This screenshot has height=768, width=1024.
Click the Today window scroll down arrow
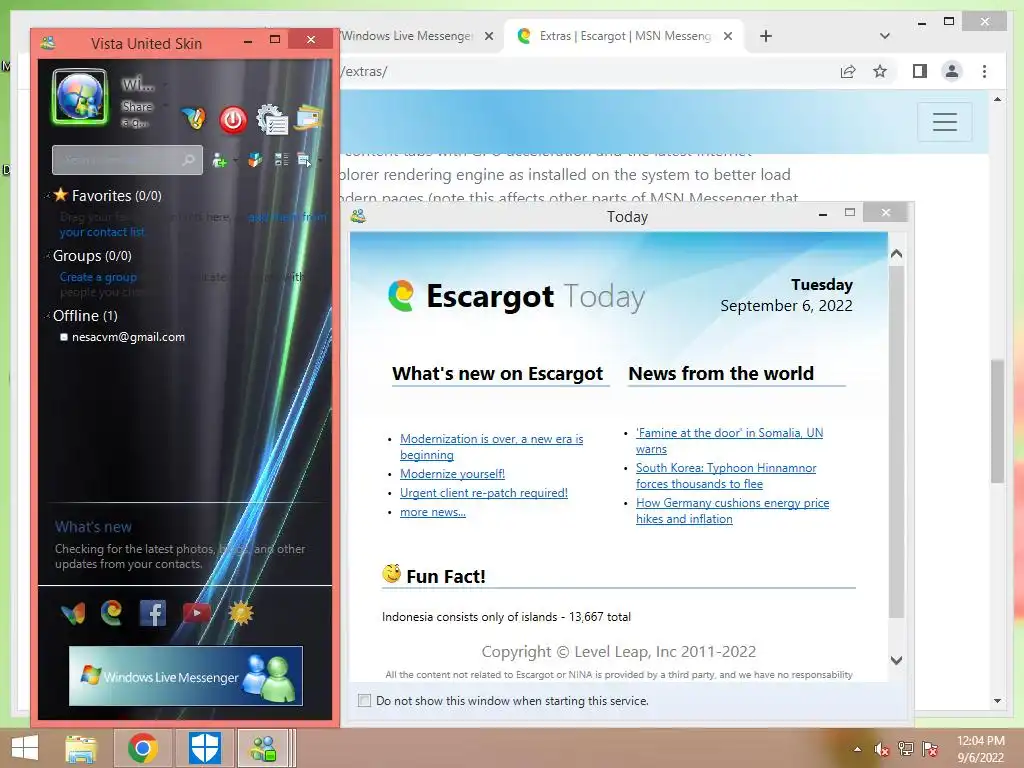897,660
